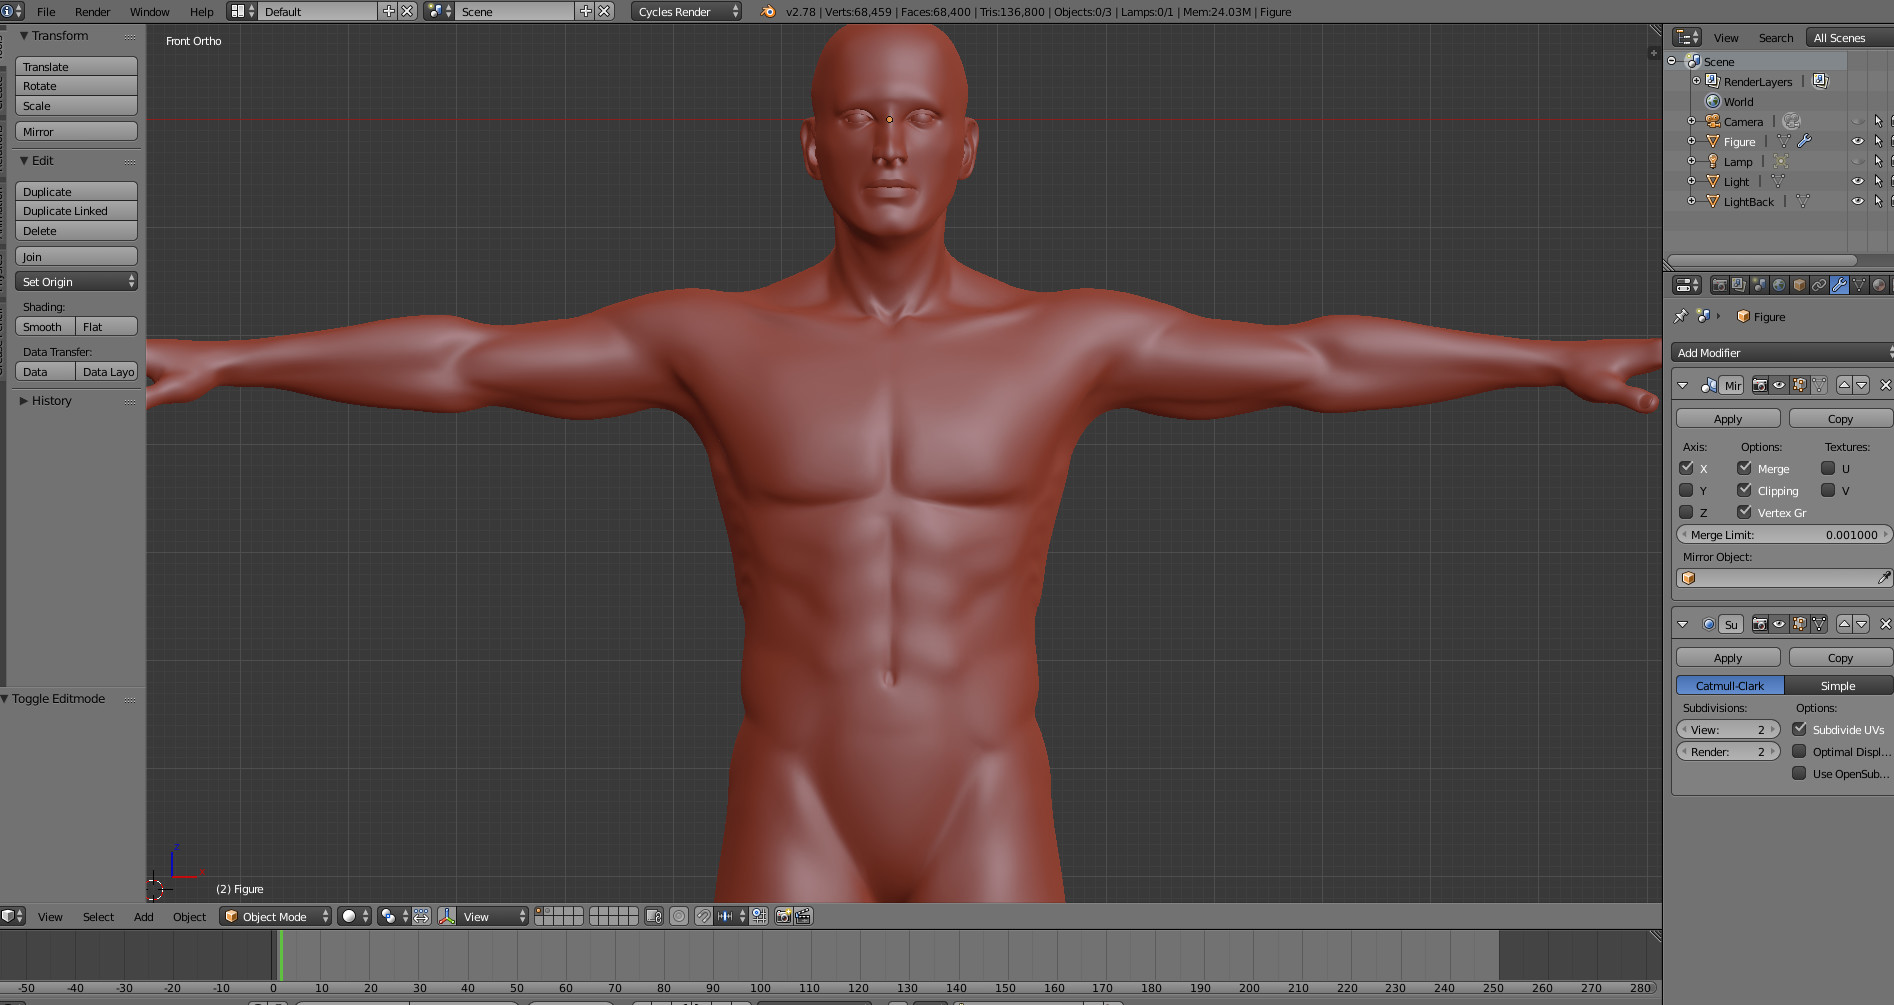Expand the Camera item in outliner
The height and width of the screenshot is (1005, 1894).
(x=1691, y=121)
